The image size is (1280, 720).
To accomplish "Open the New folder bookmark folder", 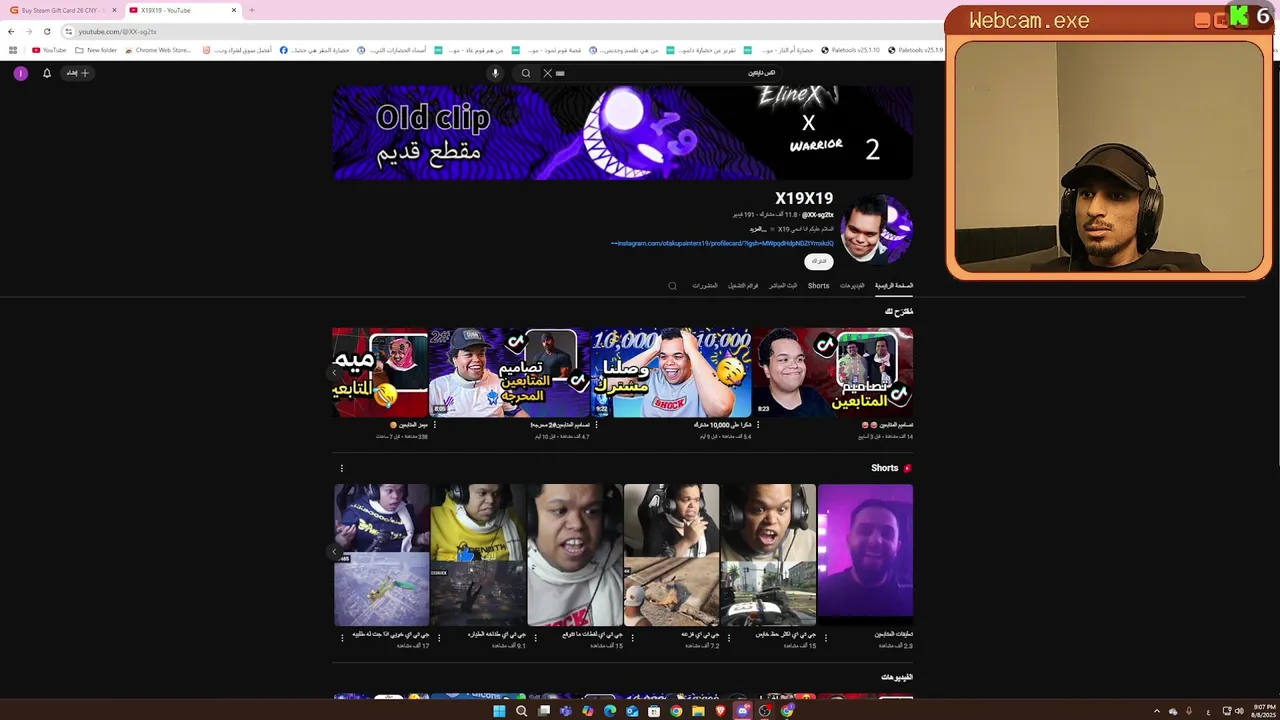I will pyautogui.click(x=96, y=50).
